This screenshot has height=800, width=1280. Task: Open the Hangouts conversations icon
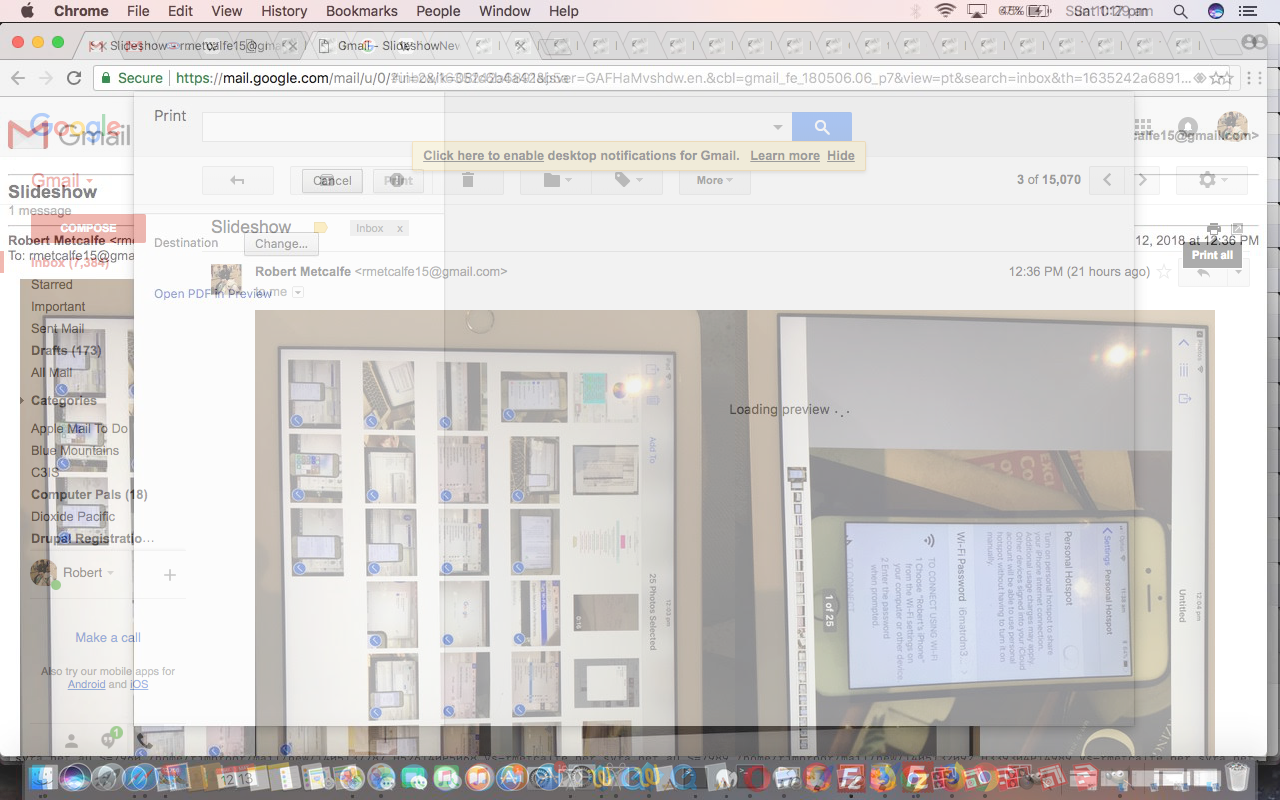tap(109, 741)
